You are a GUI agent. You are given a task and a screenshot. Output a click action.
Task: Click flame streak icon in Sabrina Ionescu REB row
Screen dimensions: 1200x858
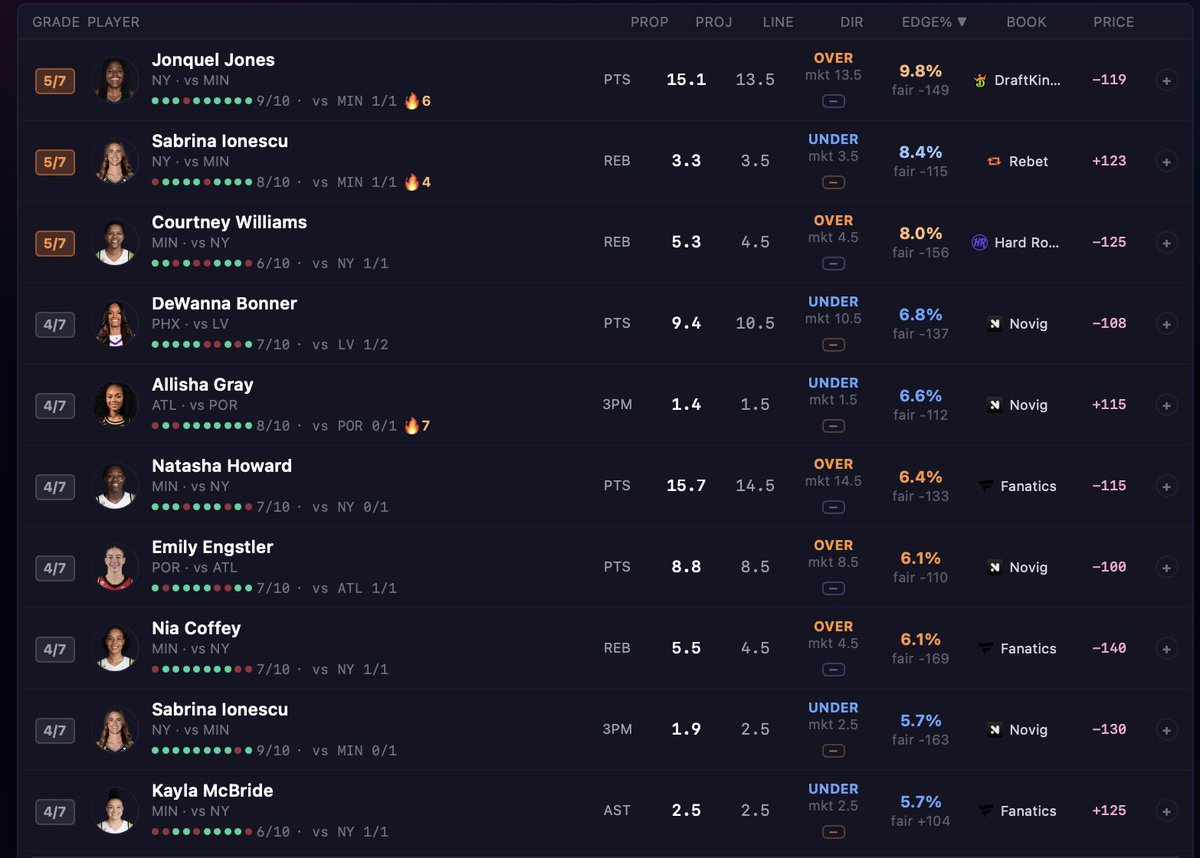click(x=411, y=182)
